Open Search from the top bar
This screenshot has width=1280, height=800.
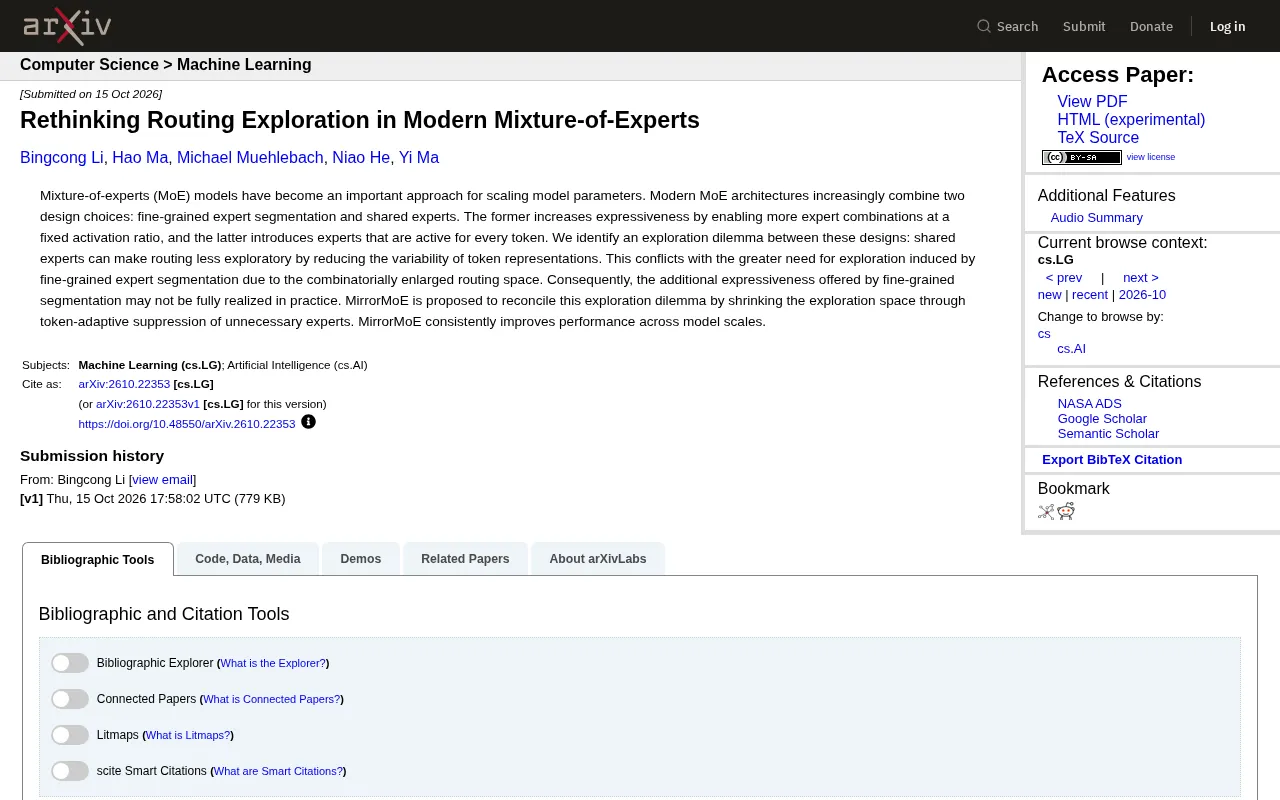point(1008,26)
